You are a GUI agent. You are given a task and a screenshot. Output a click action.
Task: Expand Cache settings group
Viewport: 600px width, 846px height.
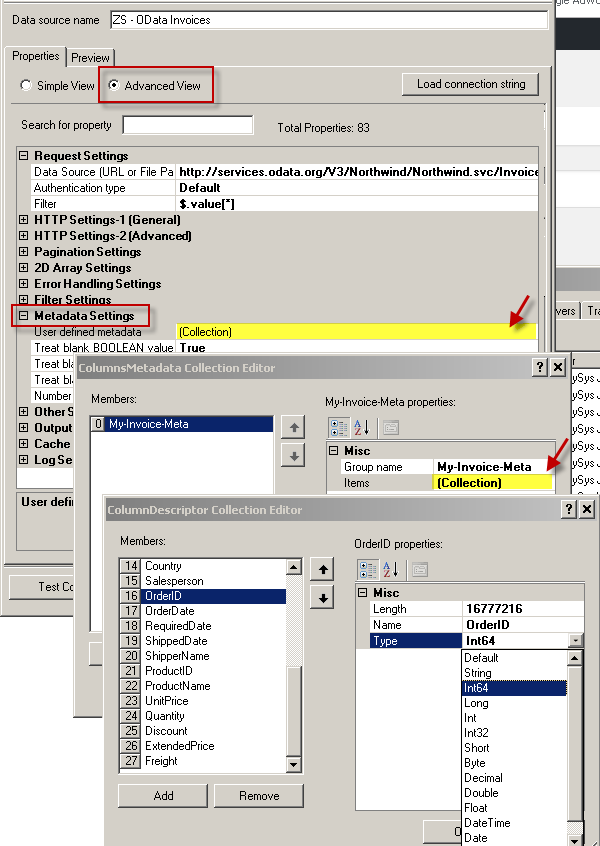click(24, 444)
